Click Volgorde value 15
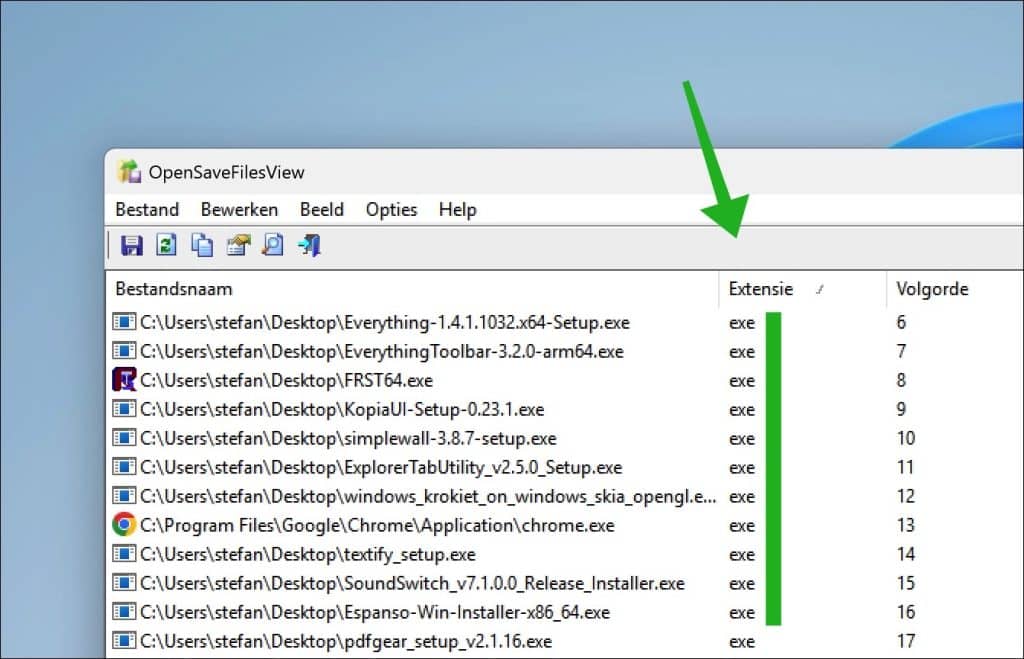The width and height of the screenshot is (1024, 659). (906, 583)
